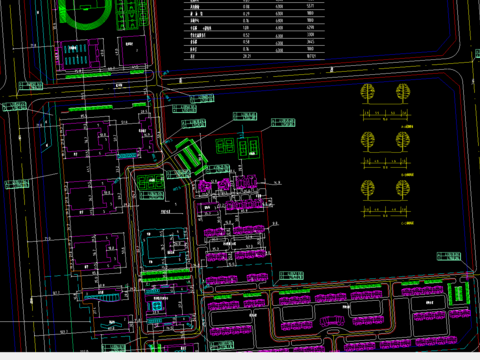Image resolution: width=480 pixels, height=360 pixels.
Task: Click the white label inside the east residential block
Action: pos(430,303)
